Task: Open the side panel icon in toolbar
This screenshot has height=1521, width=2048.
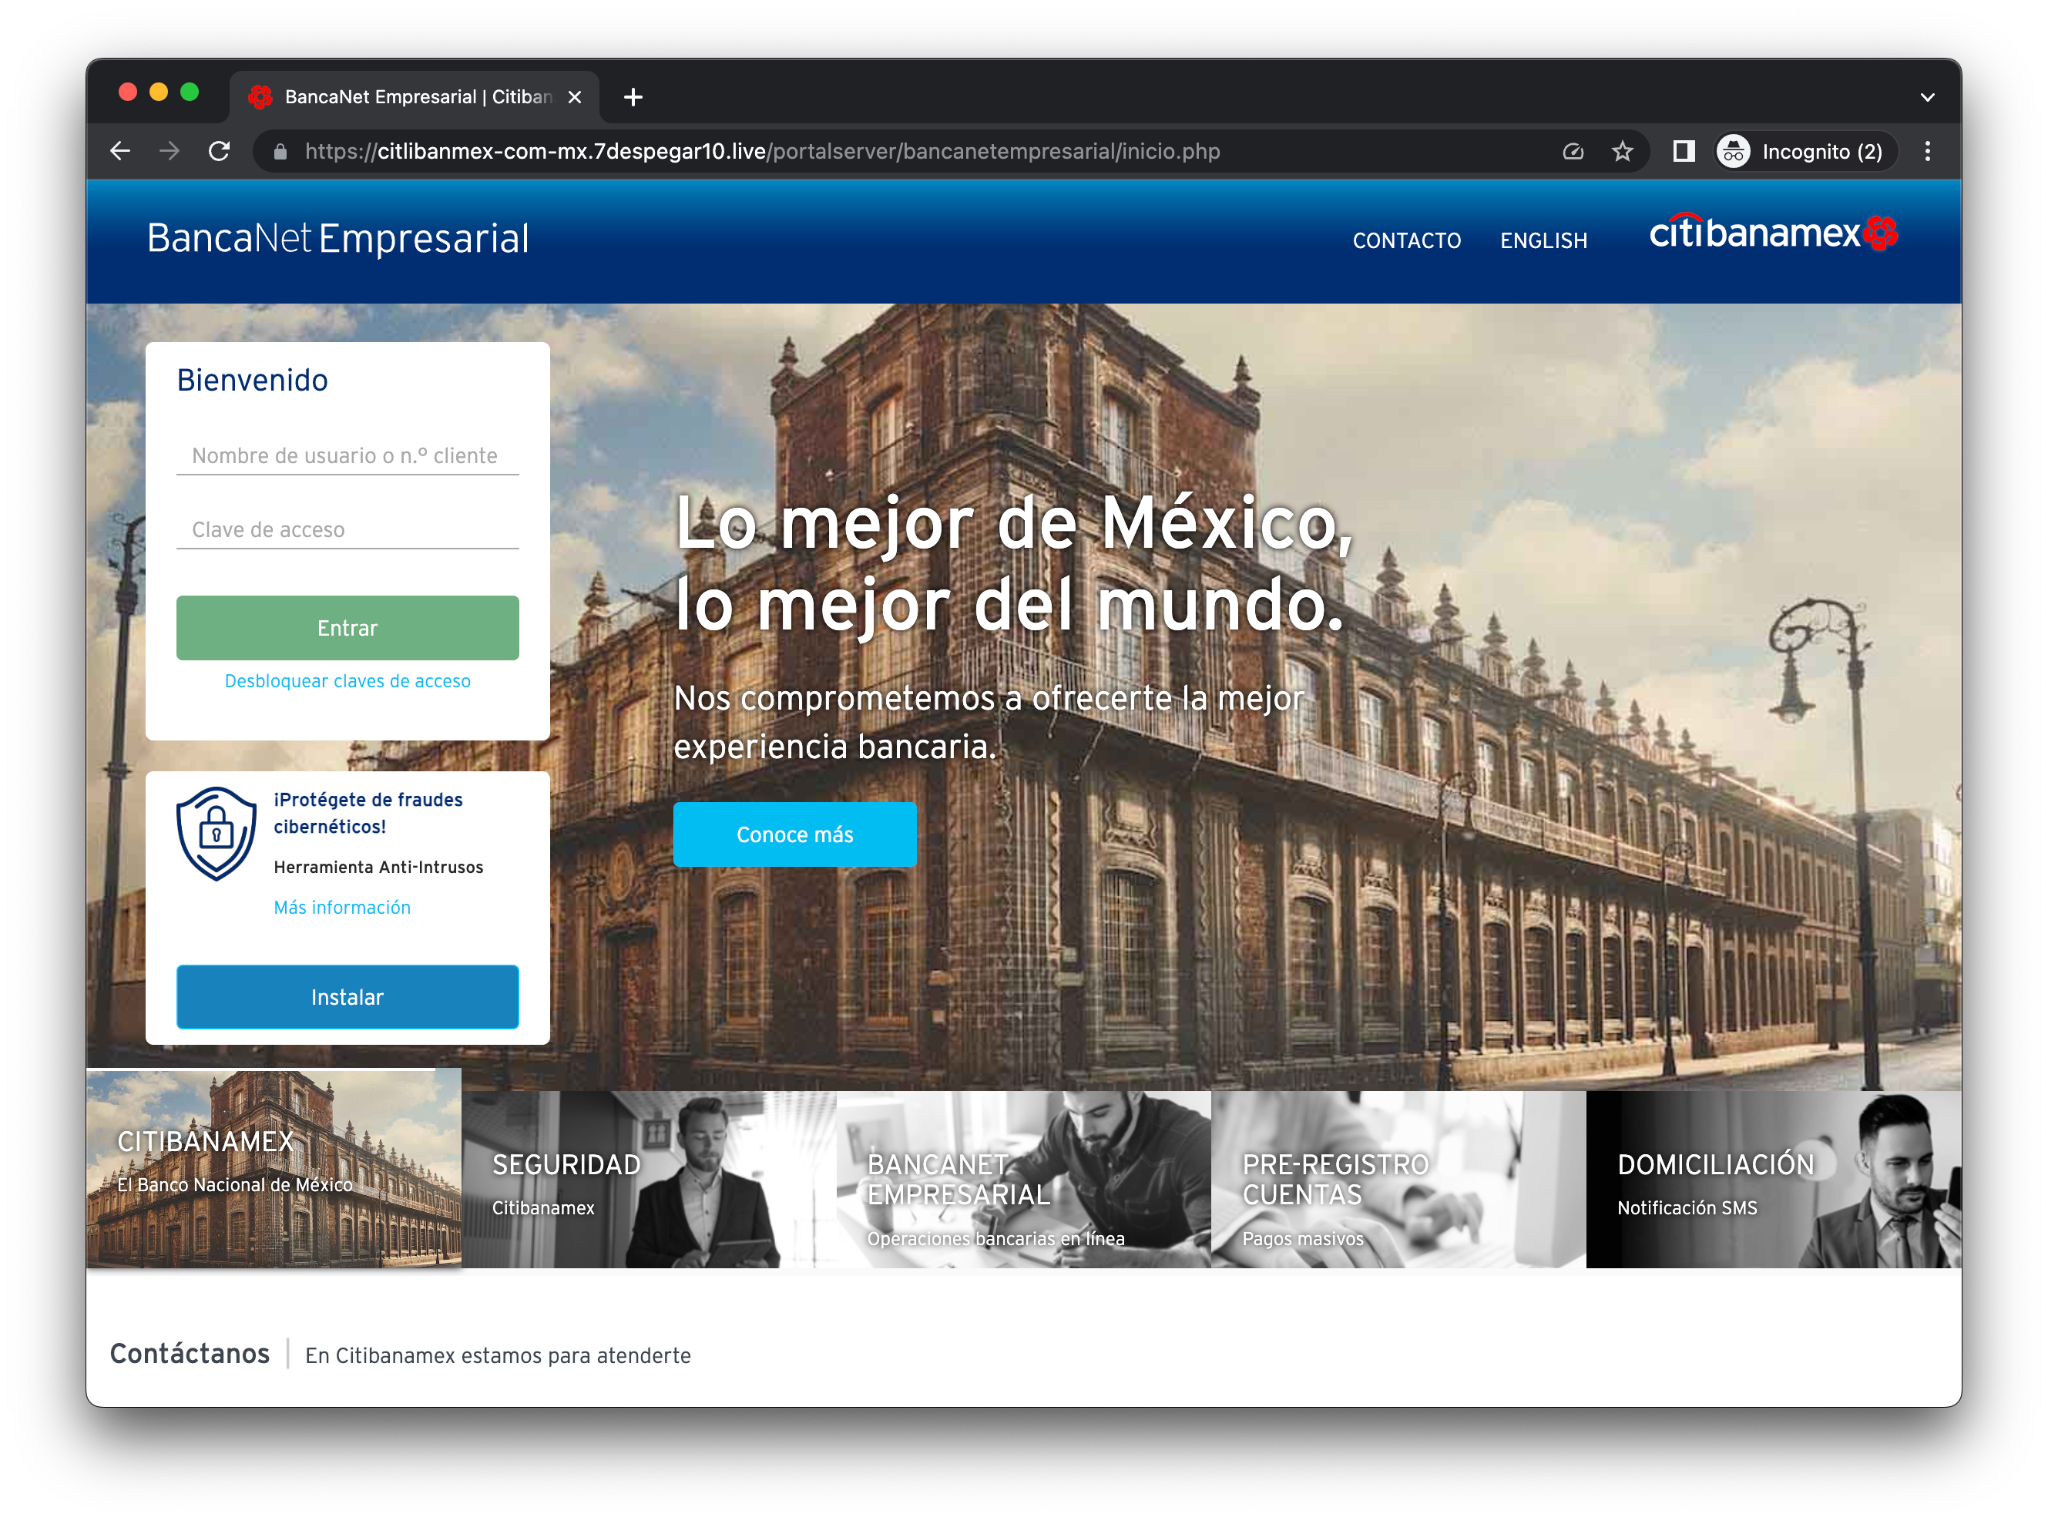Action: pos(1683,151)
